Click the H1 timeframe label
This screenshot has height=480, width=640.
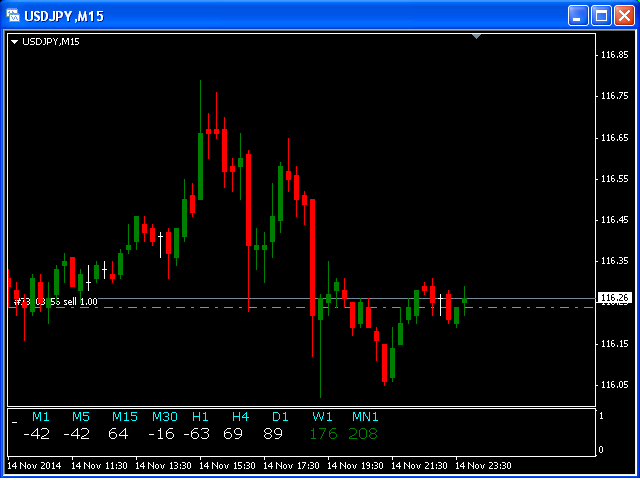coord(200,417)
